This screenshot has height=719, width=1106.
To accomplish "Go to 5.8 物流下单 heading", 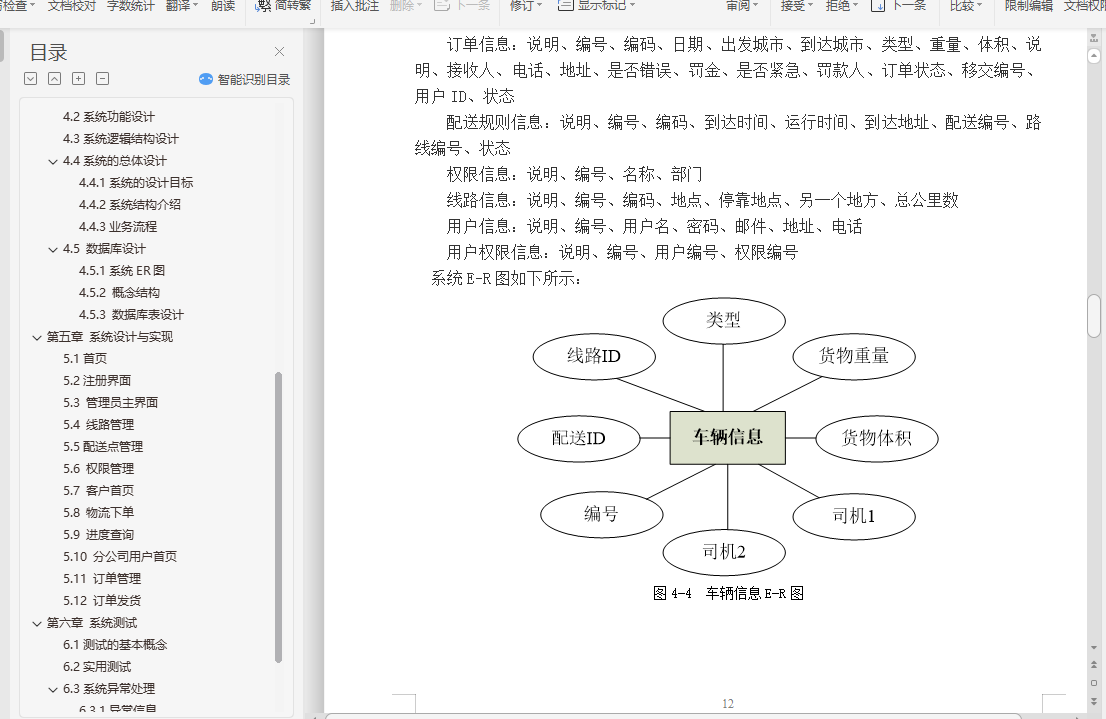I will pyautogui.click(x=98, y=512).
